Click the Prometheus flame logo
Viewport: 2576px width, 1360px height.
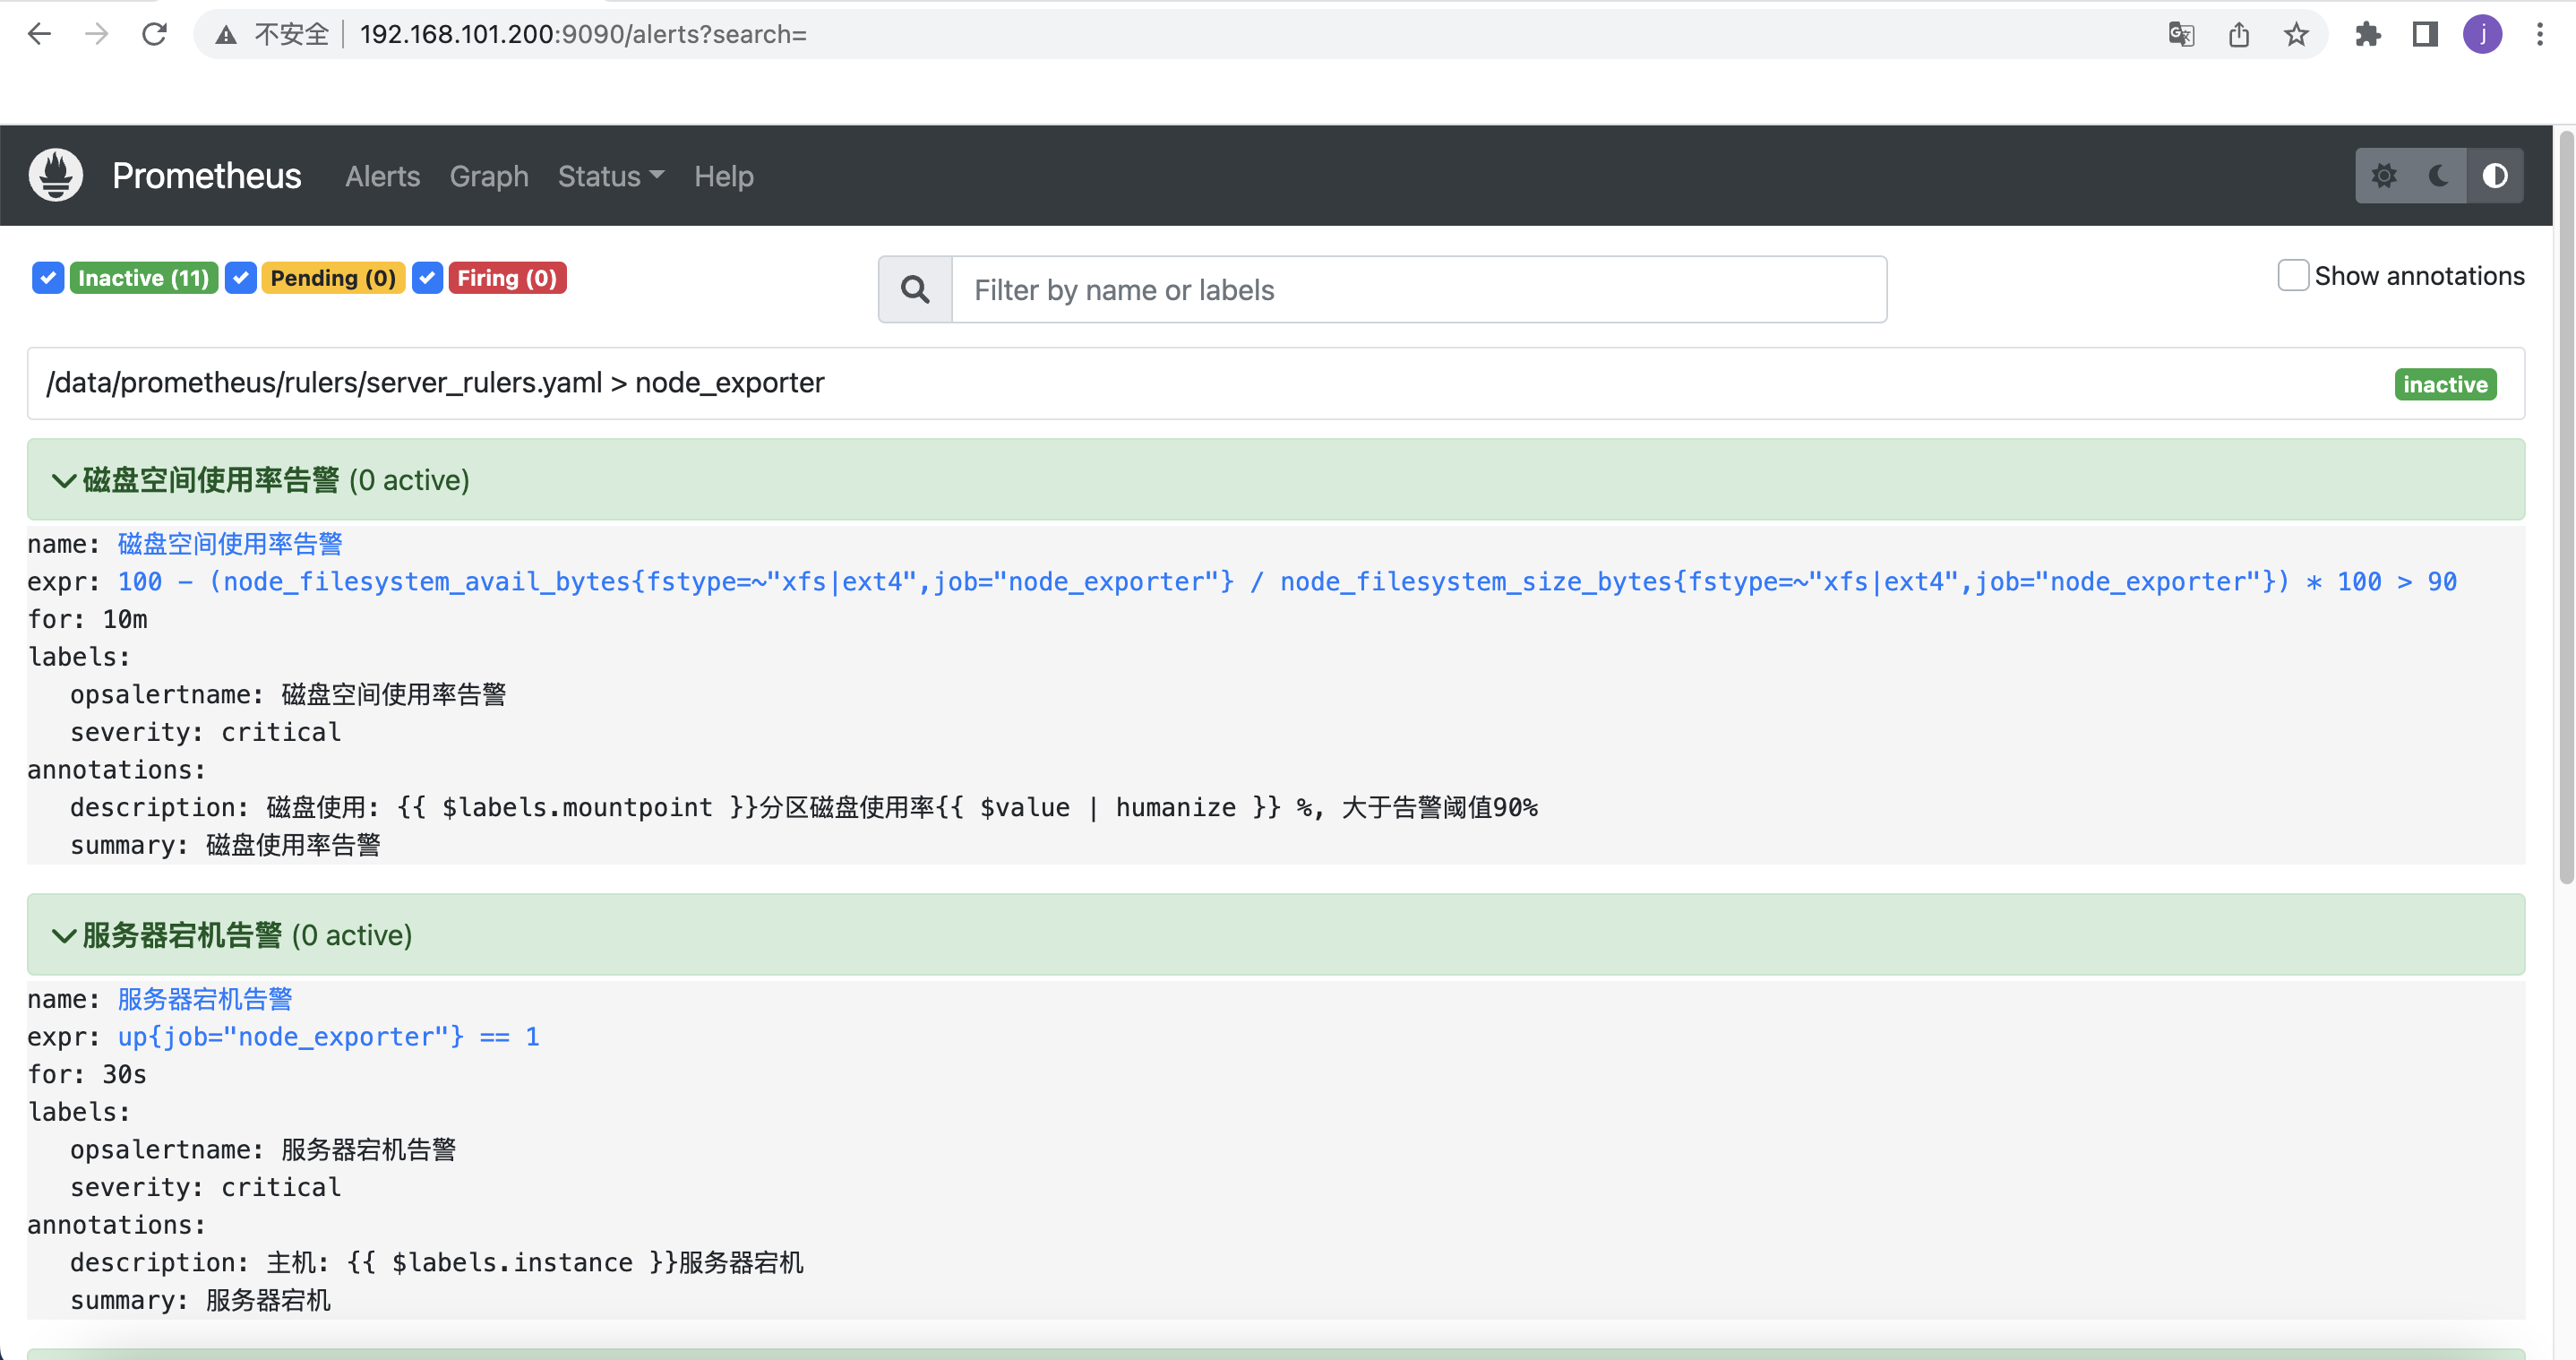(x=56, y=175)
